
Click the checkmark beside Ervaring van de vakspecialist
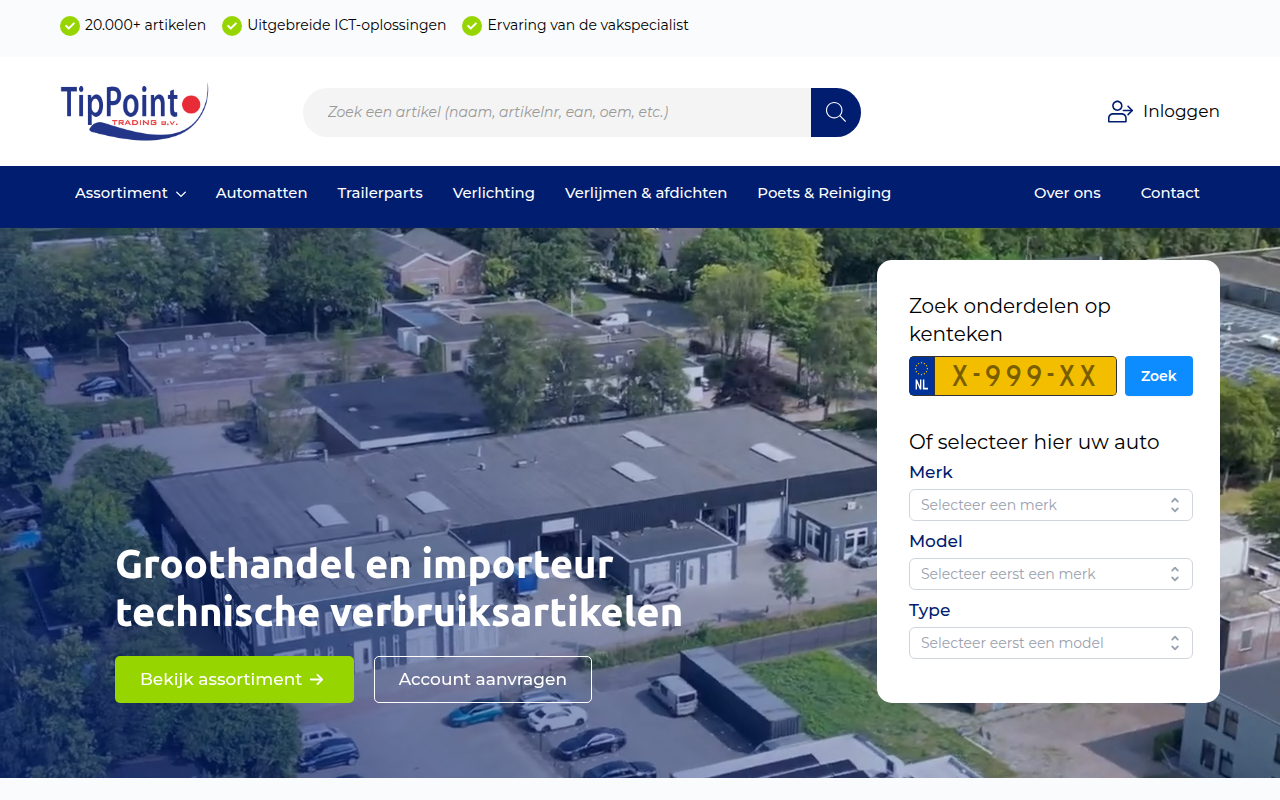[x=472, y=26]
